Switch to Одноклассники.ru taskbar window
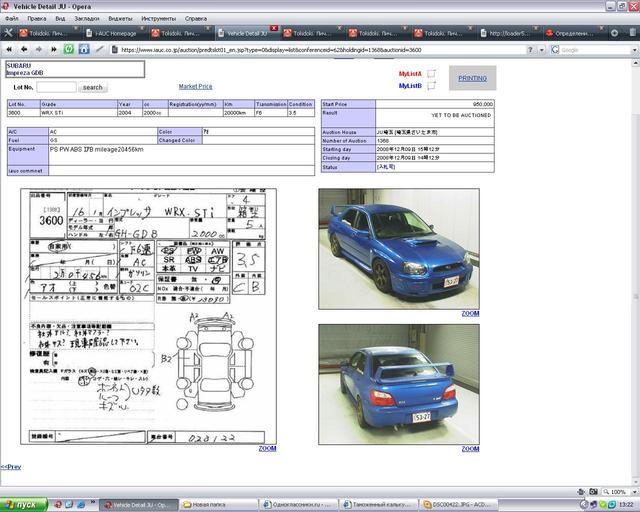 pyautogui.click(x=298, y=505)
